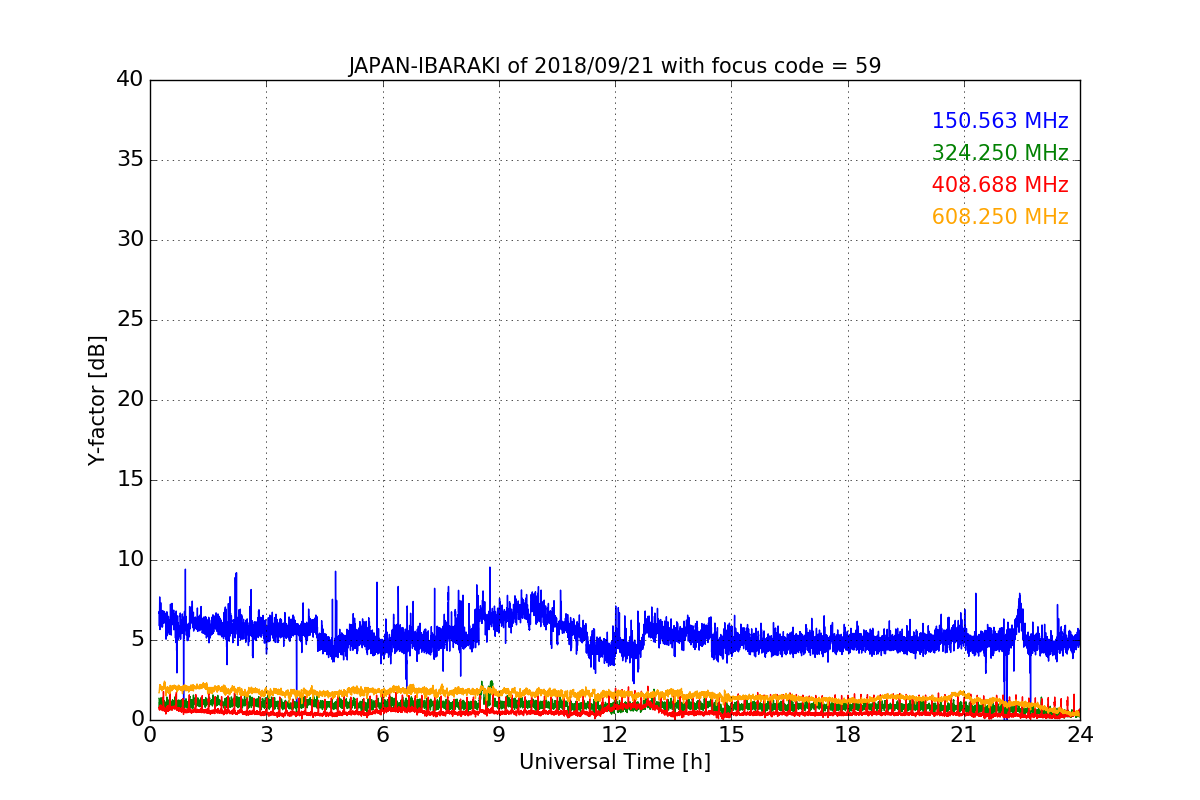
Task: Click the y-axis tick label 20
Action: (x=130, y=399)
